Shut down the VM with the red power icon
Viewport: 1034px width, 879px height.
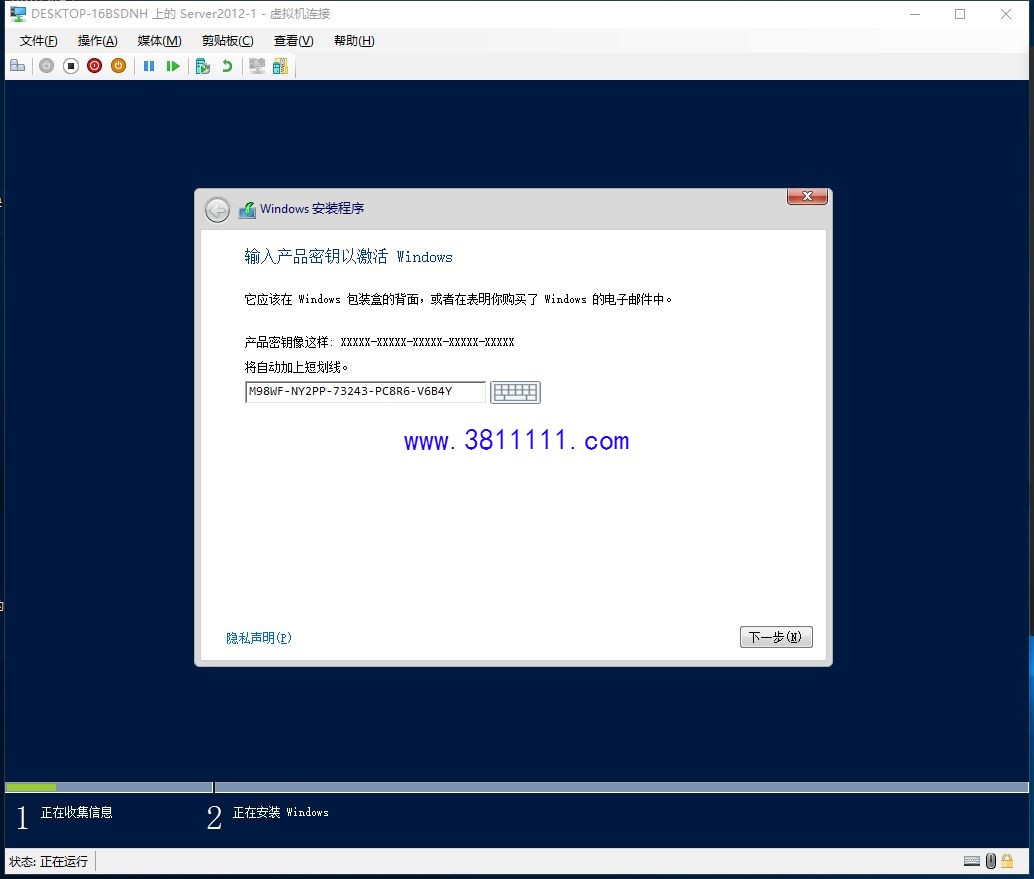click(x=94, y=66)
